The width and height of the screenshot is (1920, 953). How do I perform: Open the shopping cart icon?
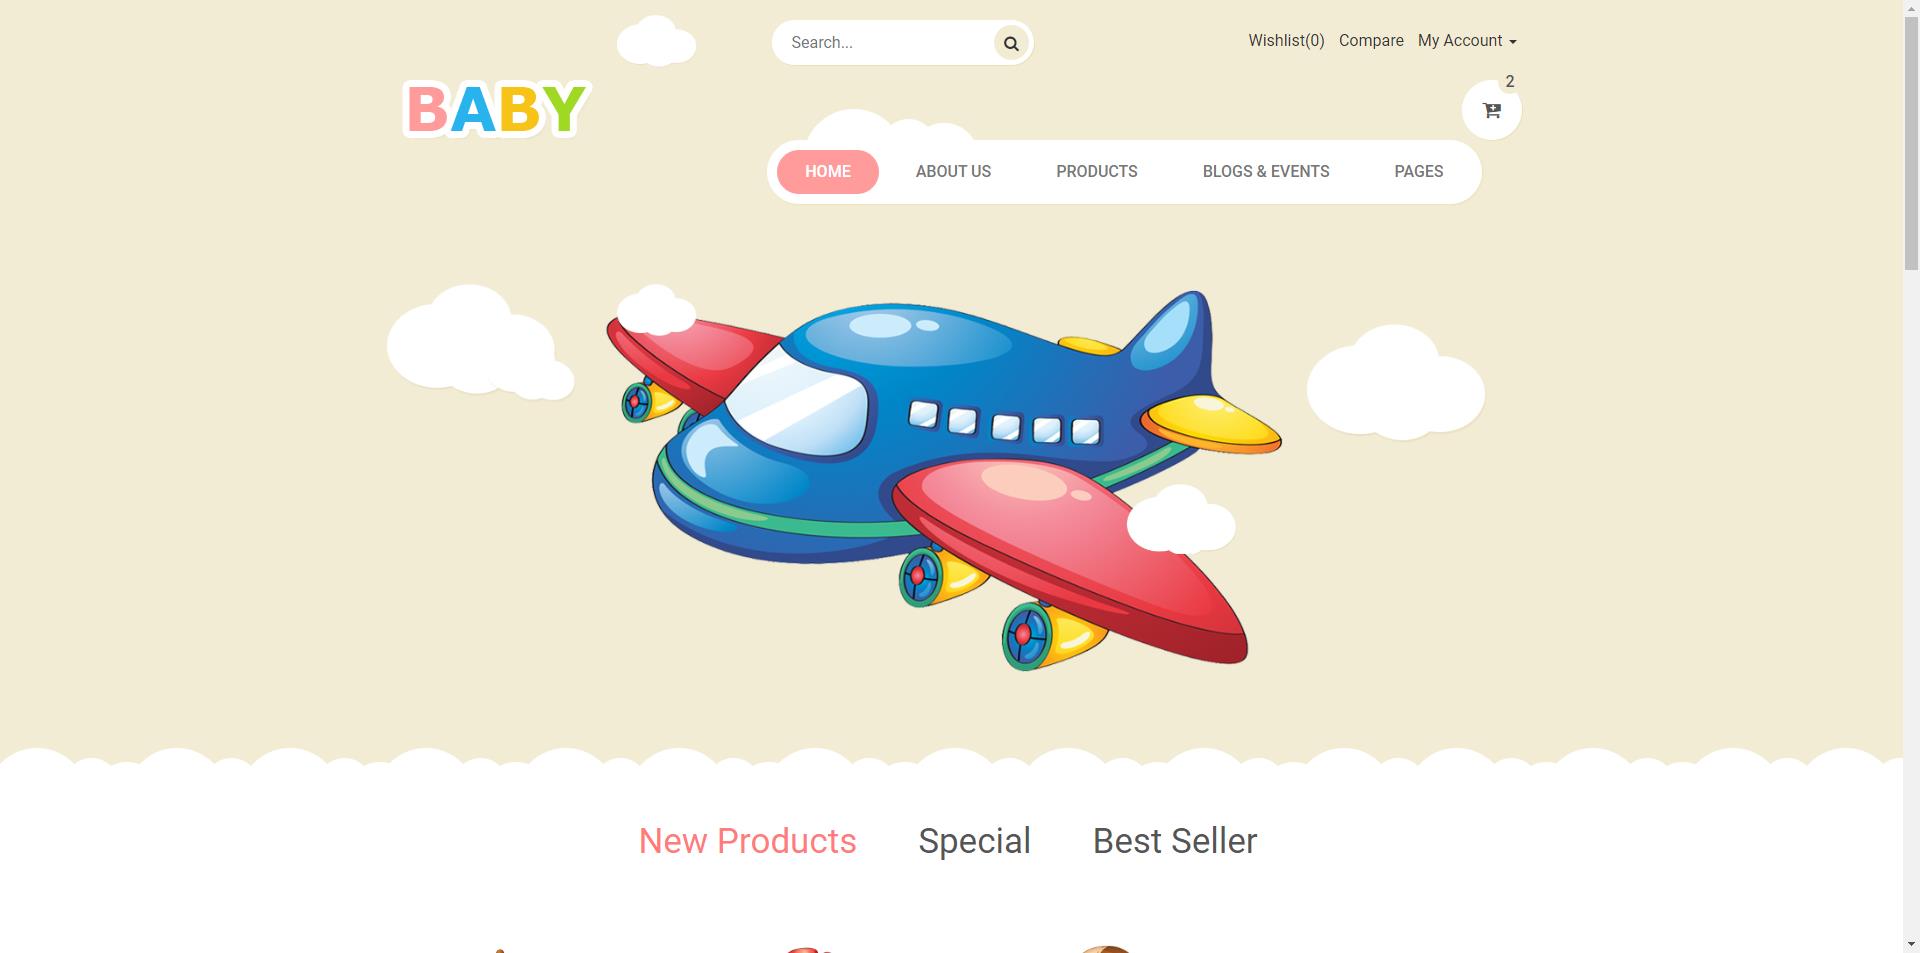(x=1492, y=110)
